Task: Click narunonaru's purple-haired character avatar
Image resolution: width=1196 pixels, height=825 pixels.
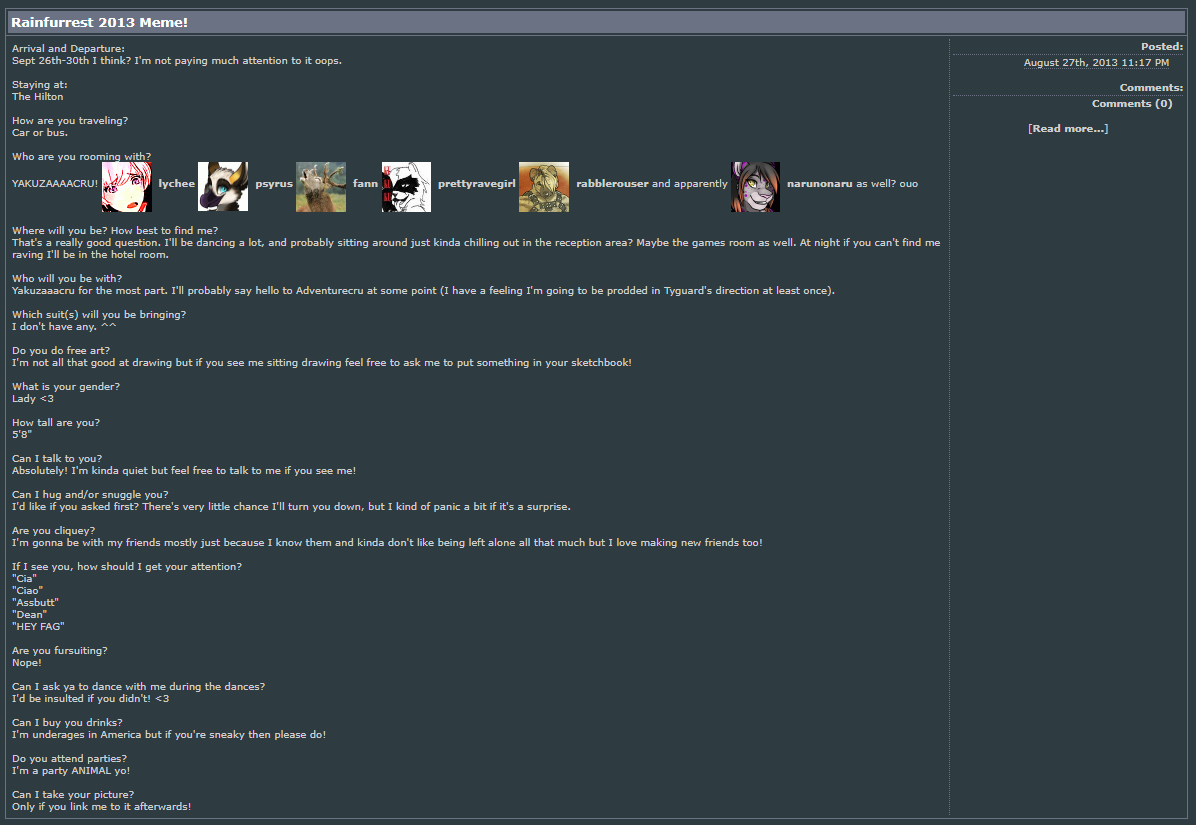Action: click(755, 187)
